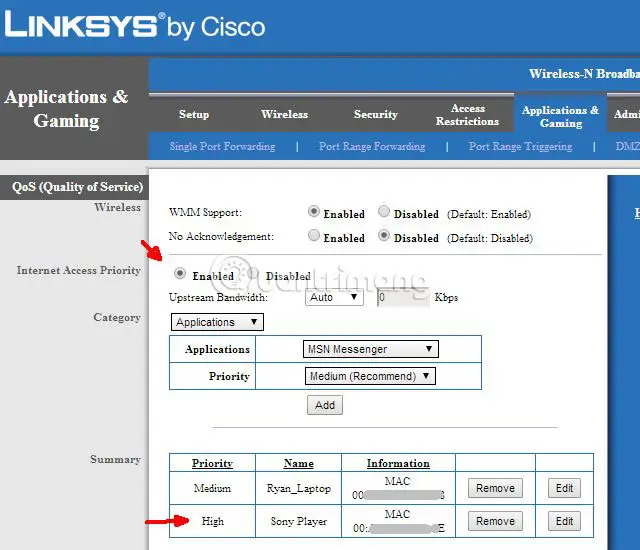Edit the Sony Player entry
640x550 pixels.
[564, 521]
